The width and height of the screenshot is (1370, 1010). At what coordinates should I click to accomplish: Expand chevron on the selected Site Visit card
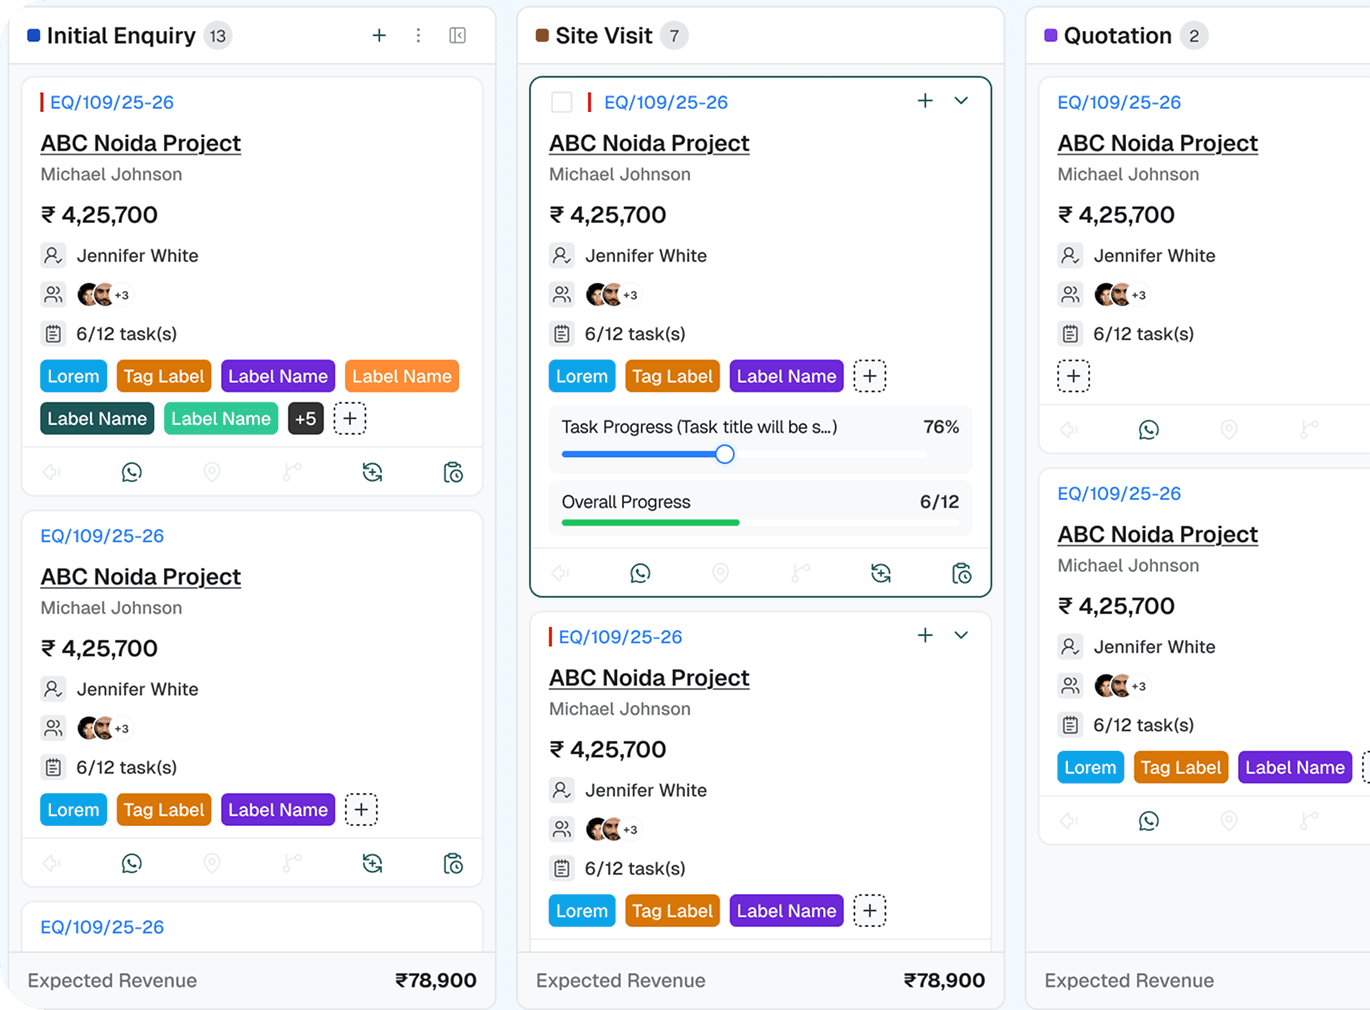(x=961, y=101)
